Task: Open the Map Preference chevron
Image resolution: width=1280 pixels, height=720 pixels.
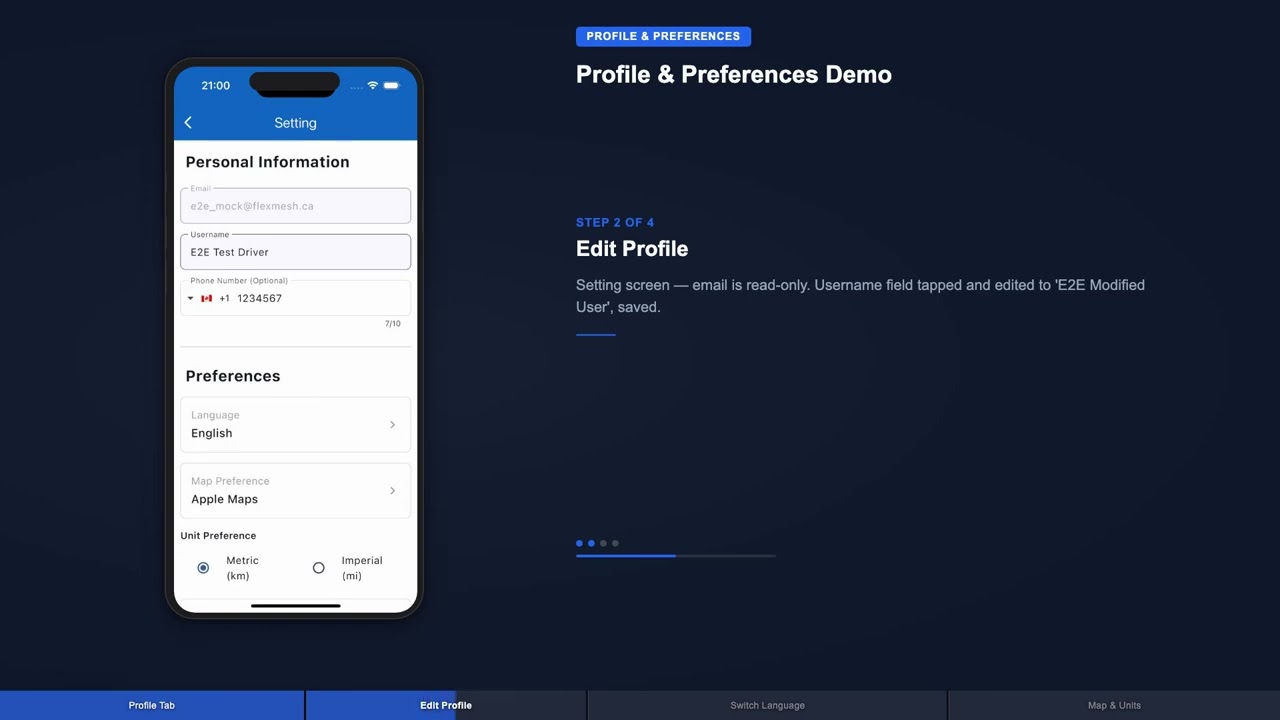Action: [392, 491]
